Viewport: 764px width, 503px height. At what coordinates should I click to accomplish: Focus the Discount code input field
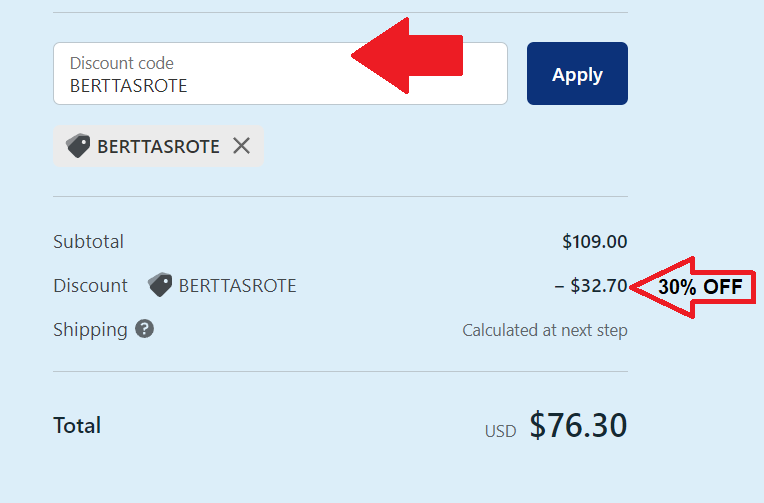click(x=280, y=74)
